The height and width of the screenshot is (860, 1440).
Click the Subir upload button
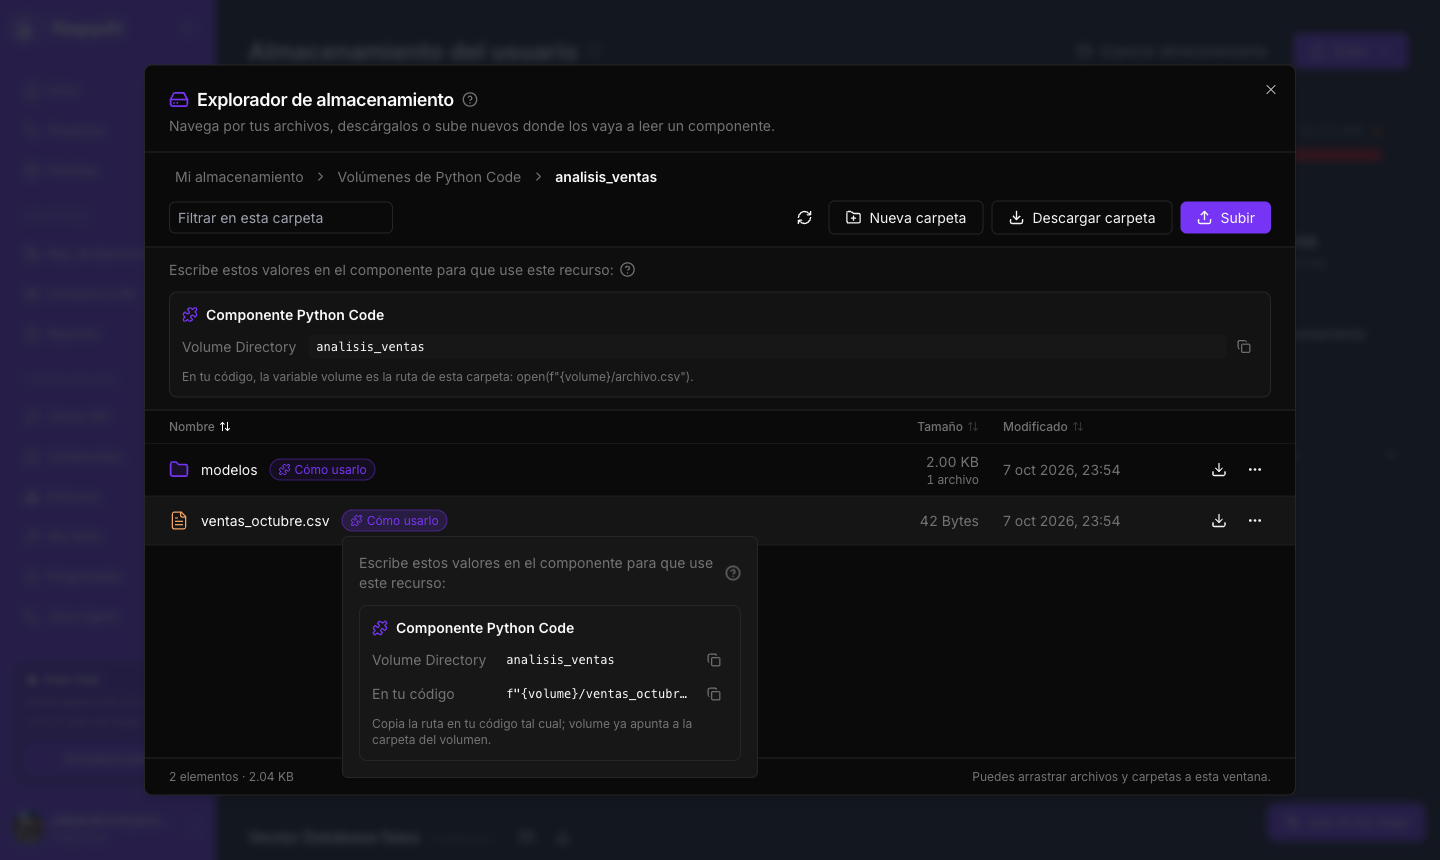(1226, 218)
